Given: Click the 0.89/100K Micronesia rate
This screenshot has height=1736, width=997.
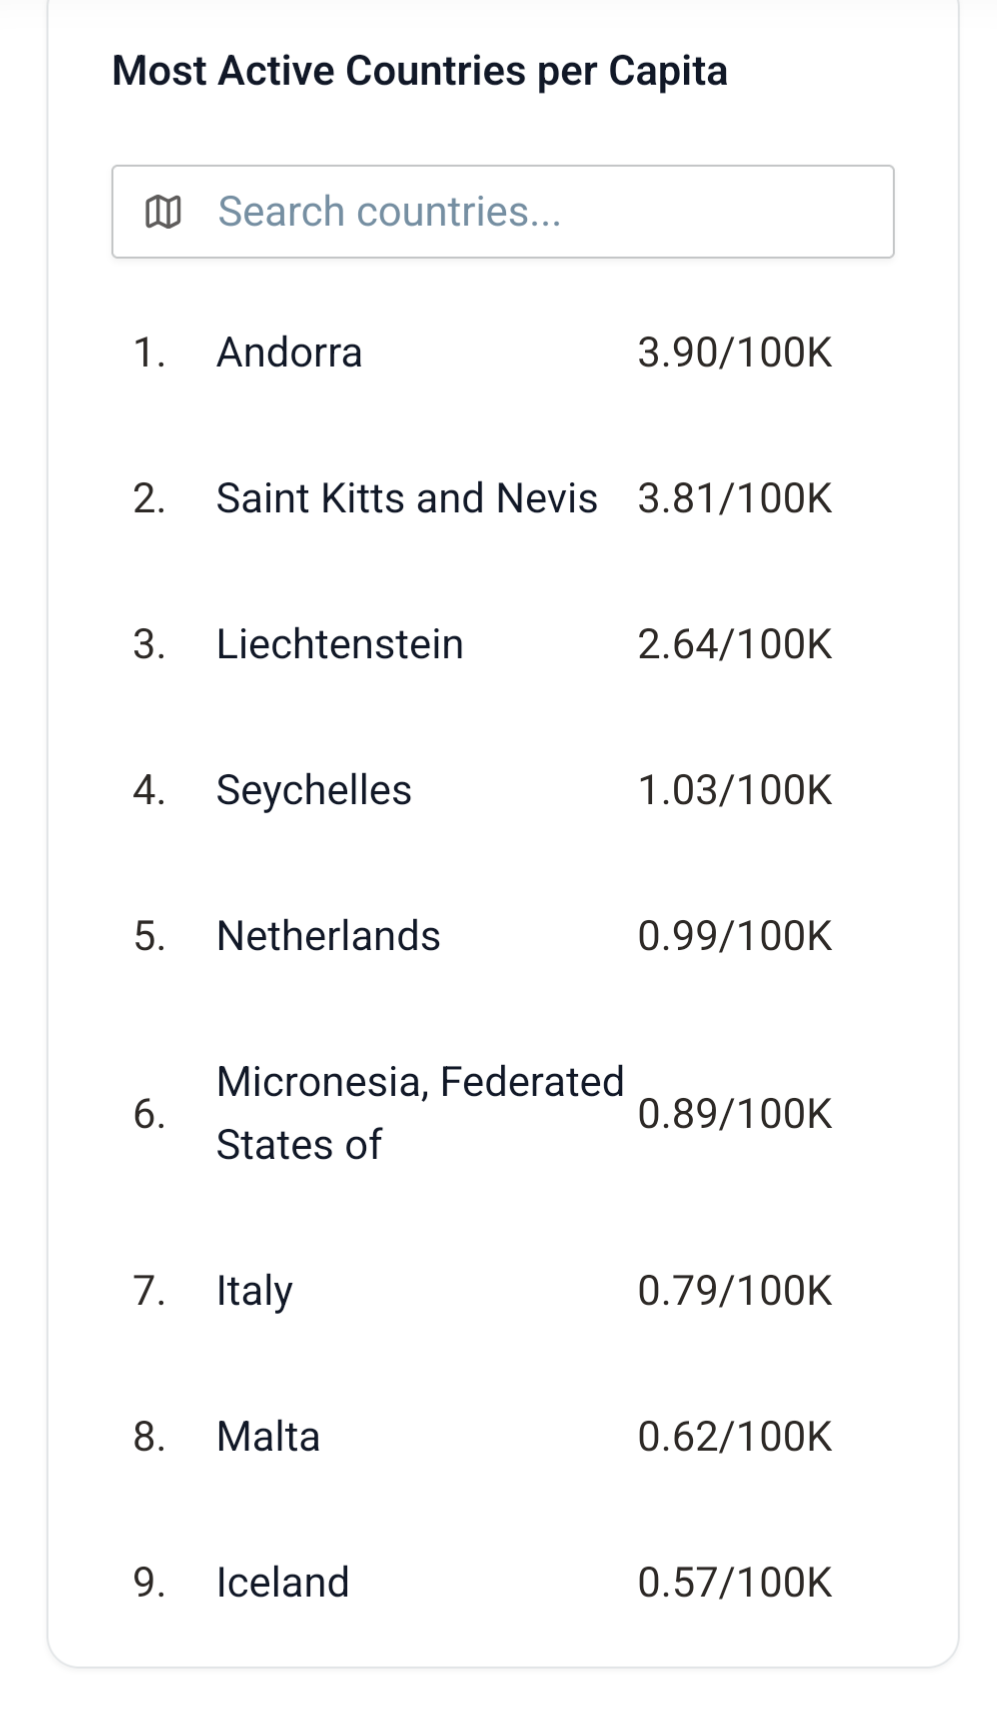Looking at the screenshot, I should click(734, 1114).
